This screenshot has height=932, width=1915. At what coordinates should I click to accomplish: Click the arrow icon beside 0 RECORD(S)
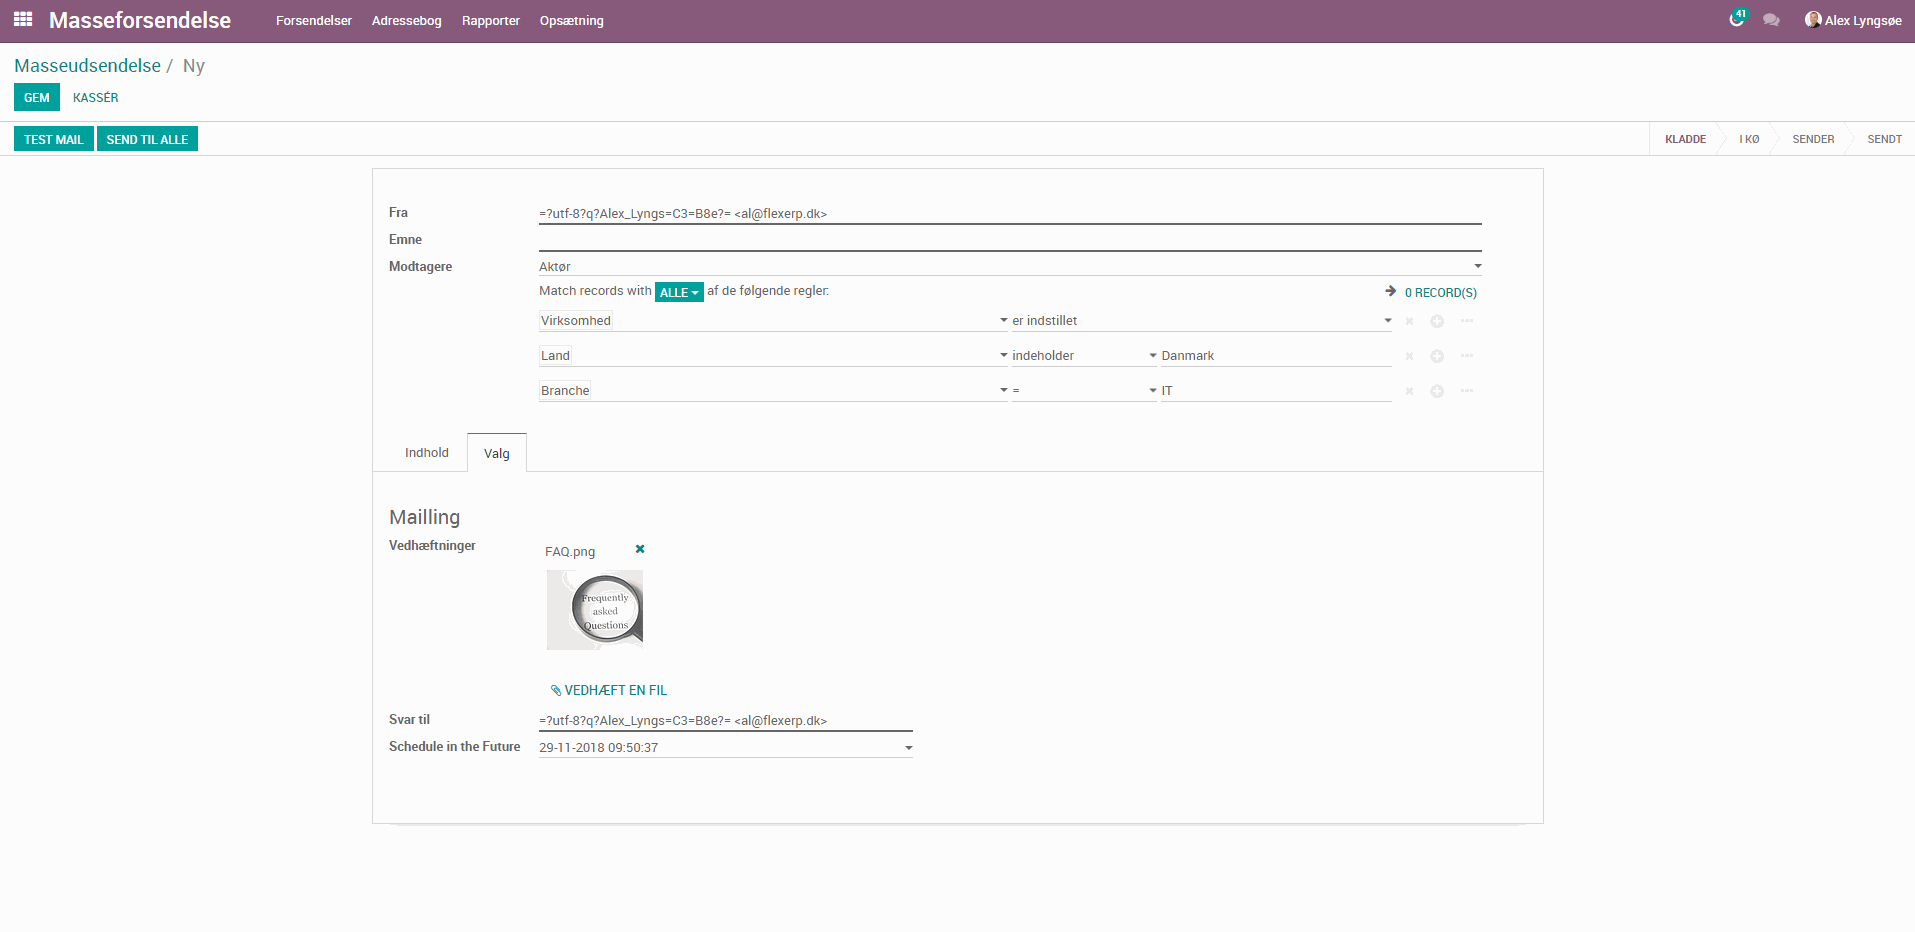click(1390, 291)
